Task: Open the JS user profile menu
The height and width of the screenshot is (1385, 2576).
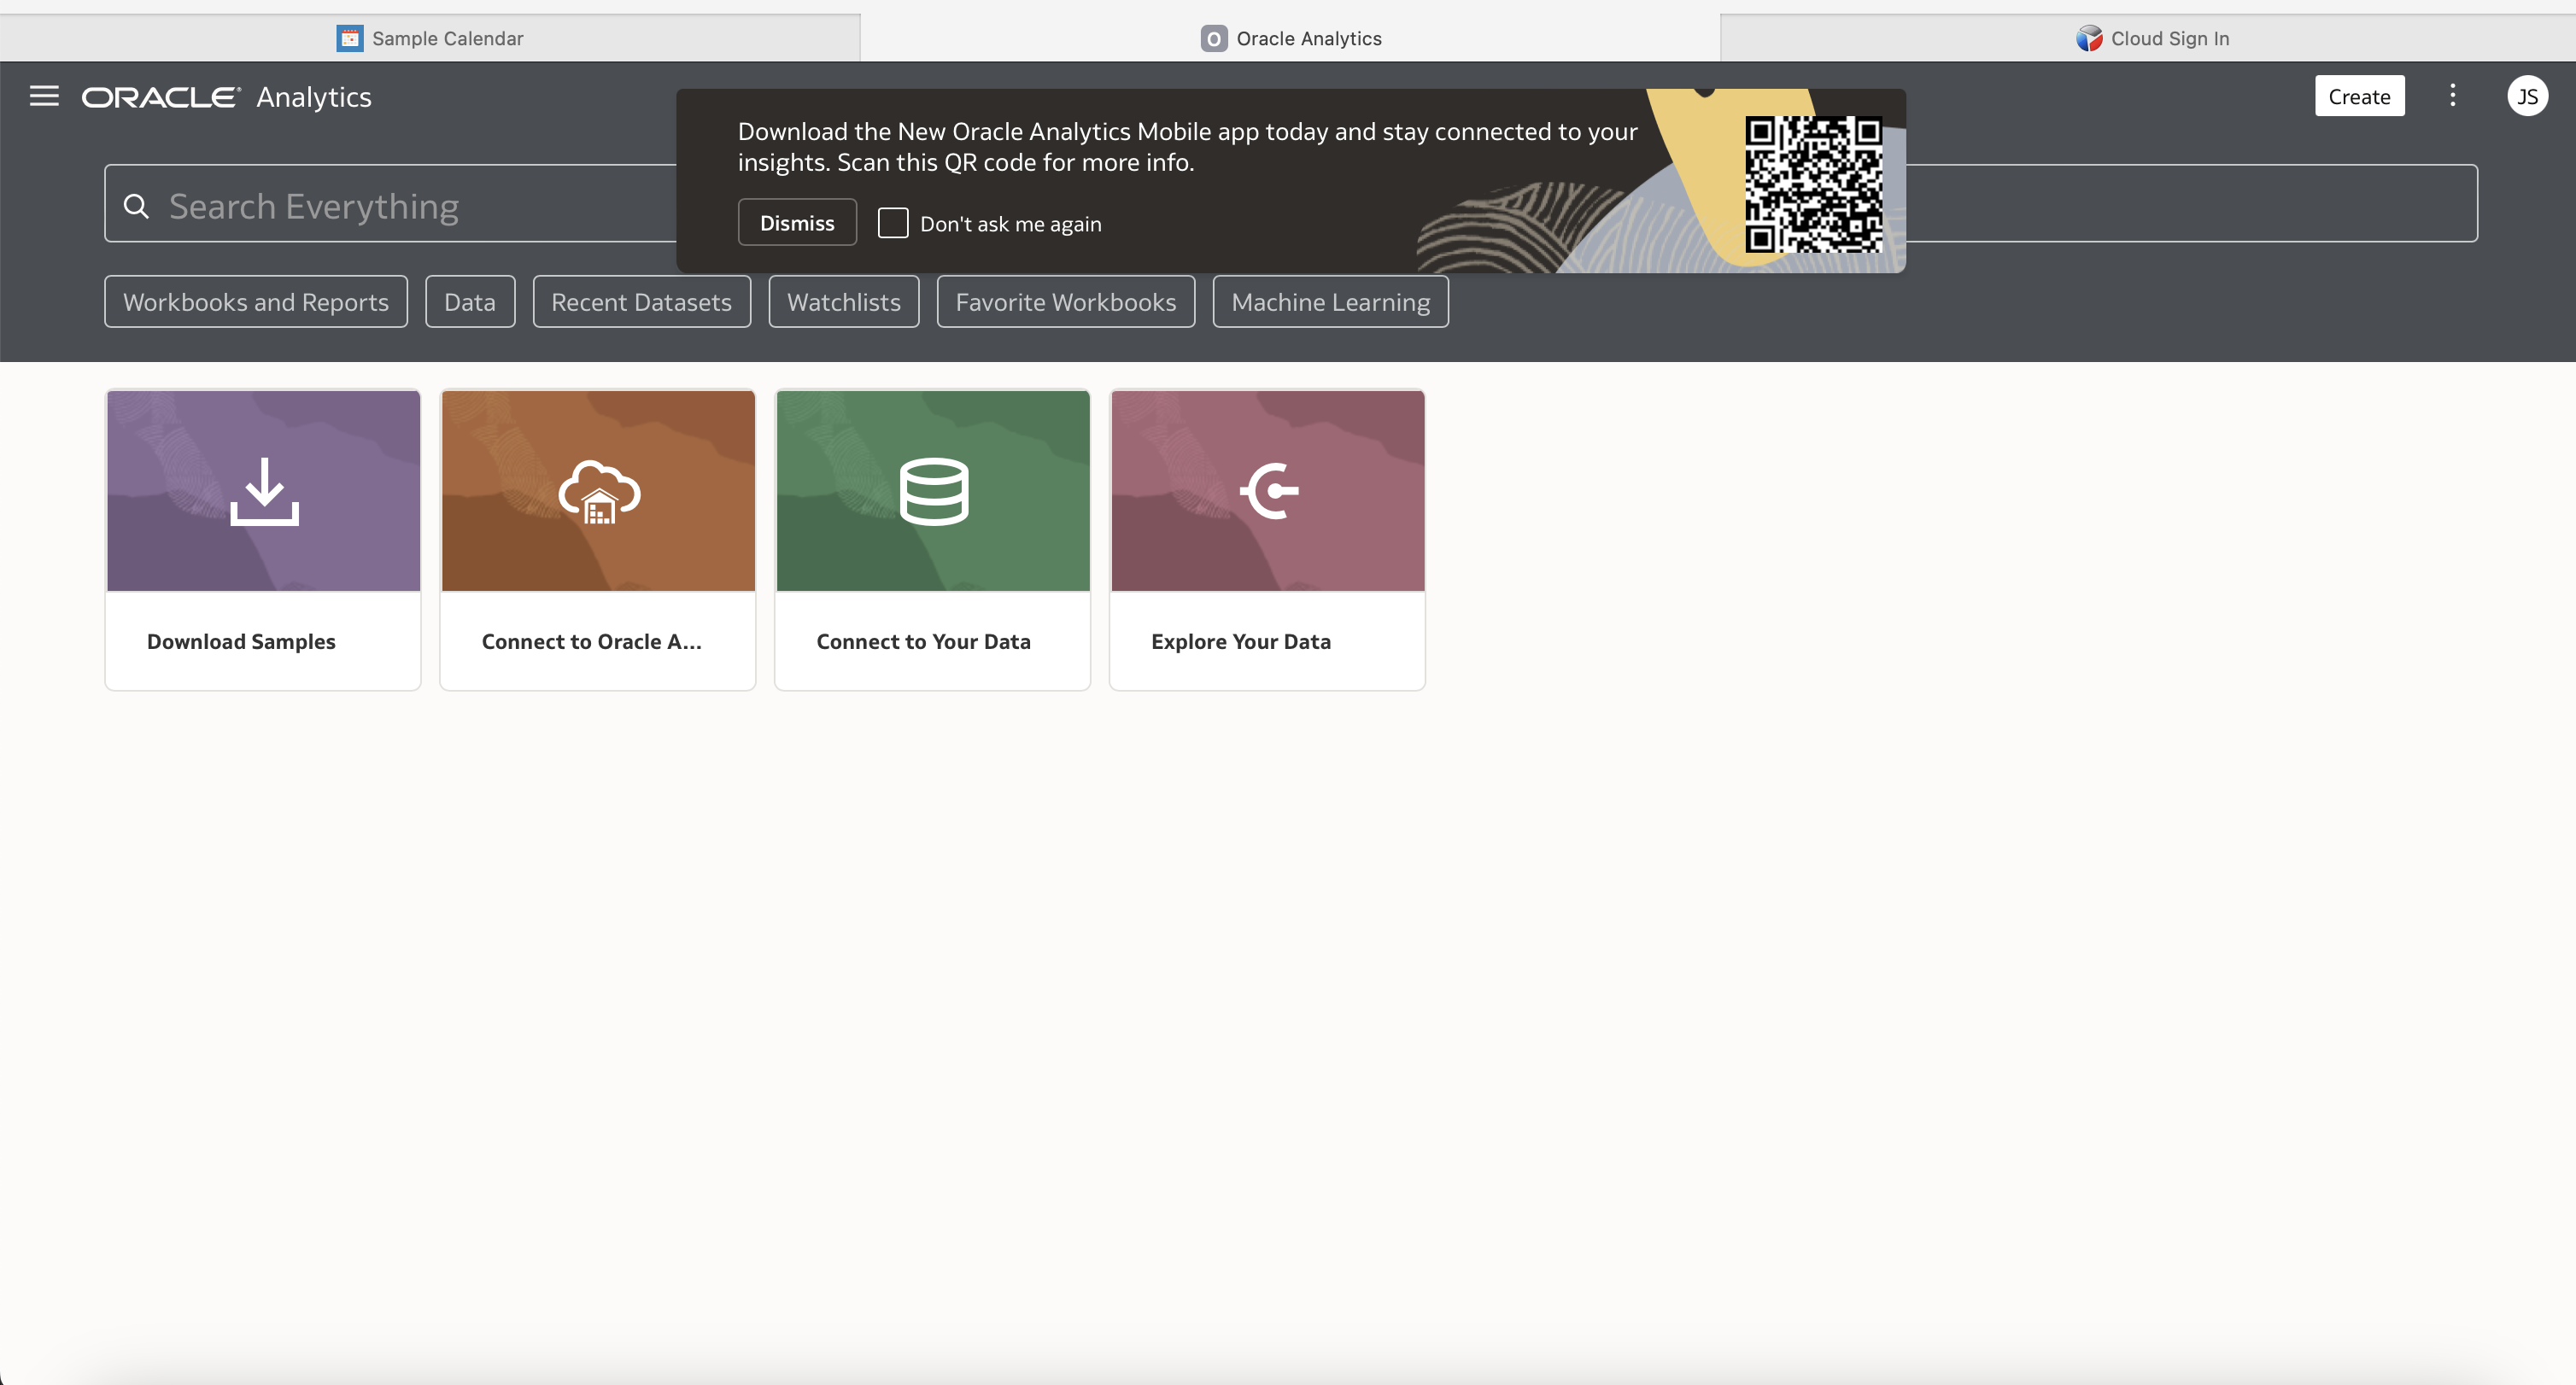Action: [x=2528, y=96]
